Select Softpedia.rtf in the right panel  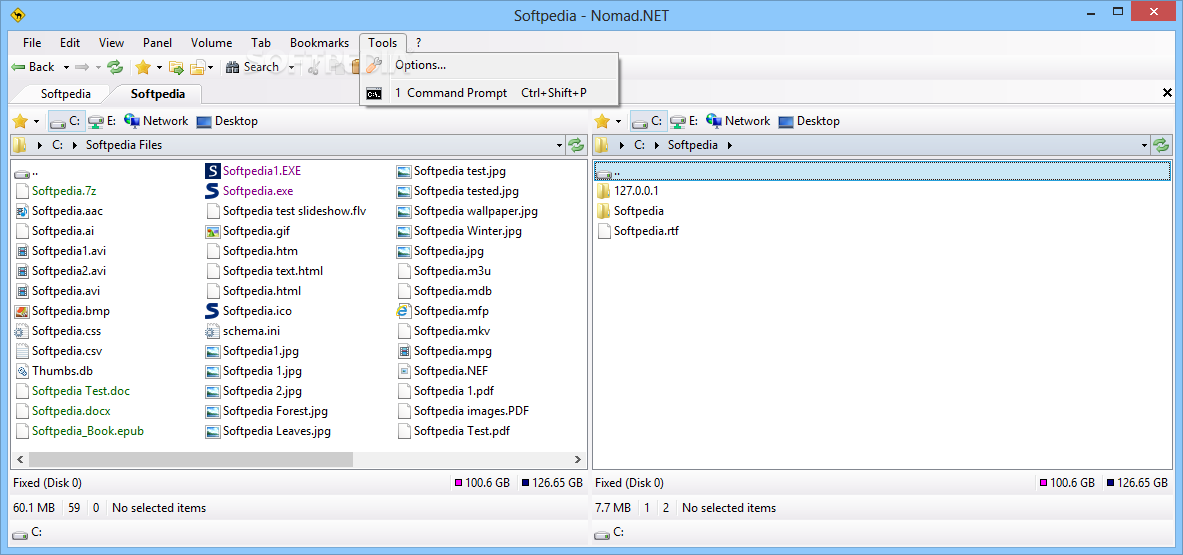[x=638, y=231]
